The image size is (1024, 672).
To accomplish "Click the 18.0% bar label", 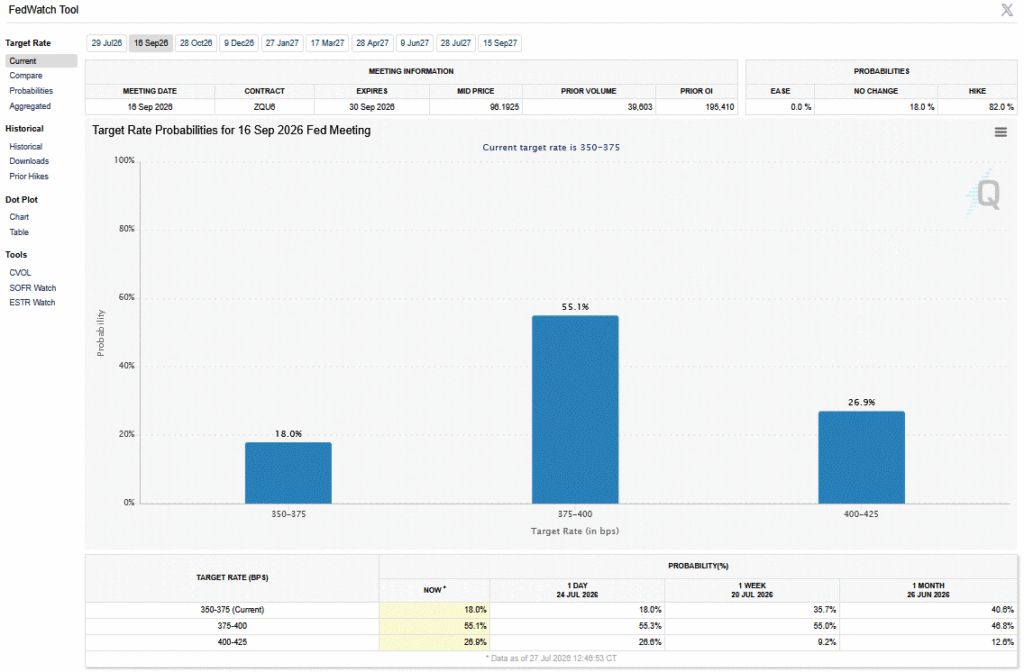I will click(288, 434).
